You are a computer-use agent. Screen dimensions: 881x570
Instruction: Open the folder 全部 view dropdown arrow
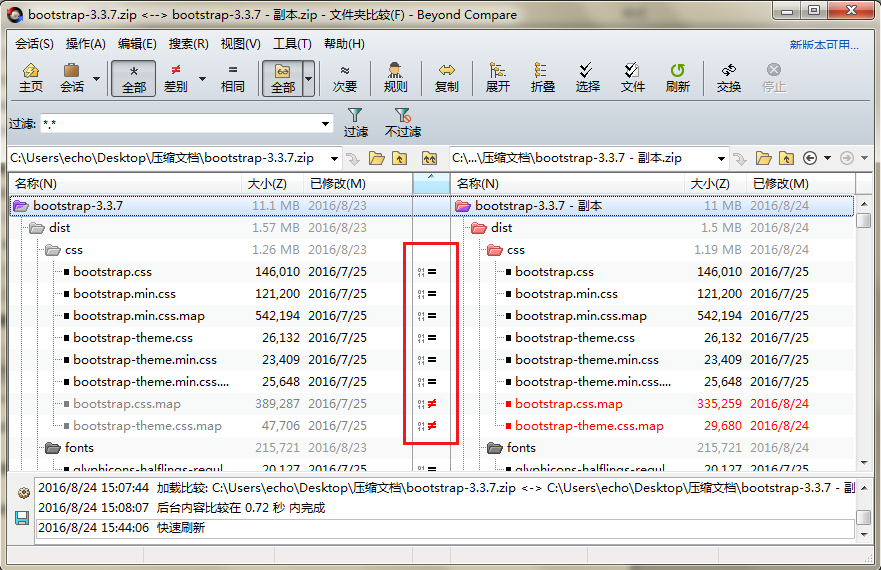(308, 78)
